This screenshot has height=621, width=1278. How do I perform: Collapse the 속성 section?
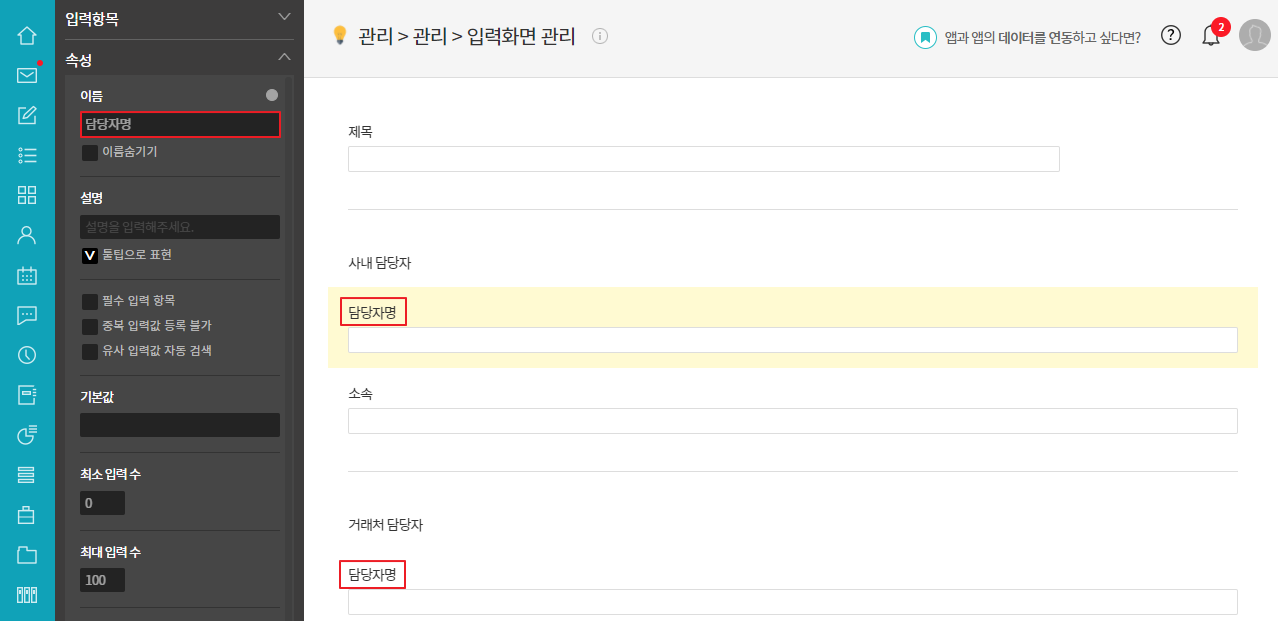click(x=284, y=58)
